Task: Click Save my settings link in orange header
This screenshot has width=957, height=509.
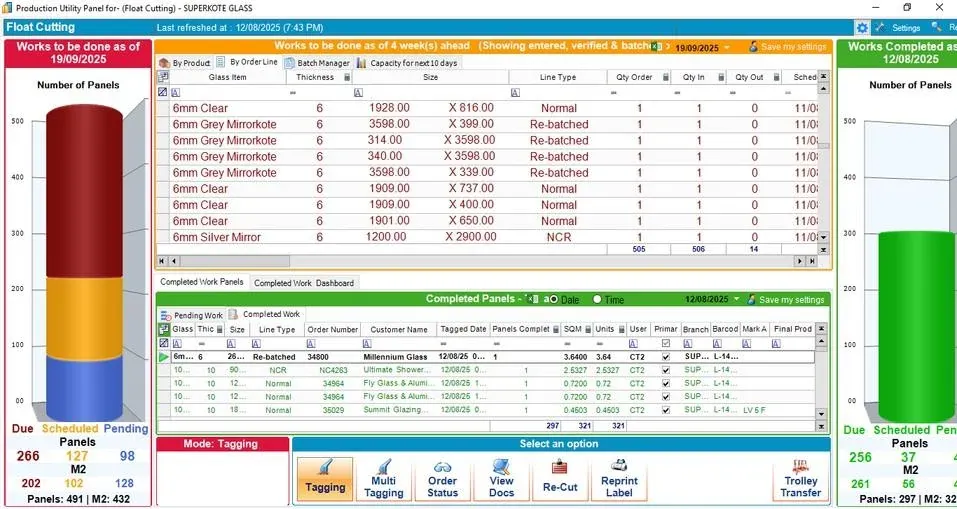Action: pyautogui.click(x=793, y=47)
